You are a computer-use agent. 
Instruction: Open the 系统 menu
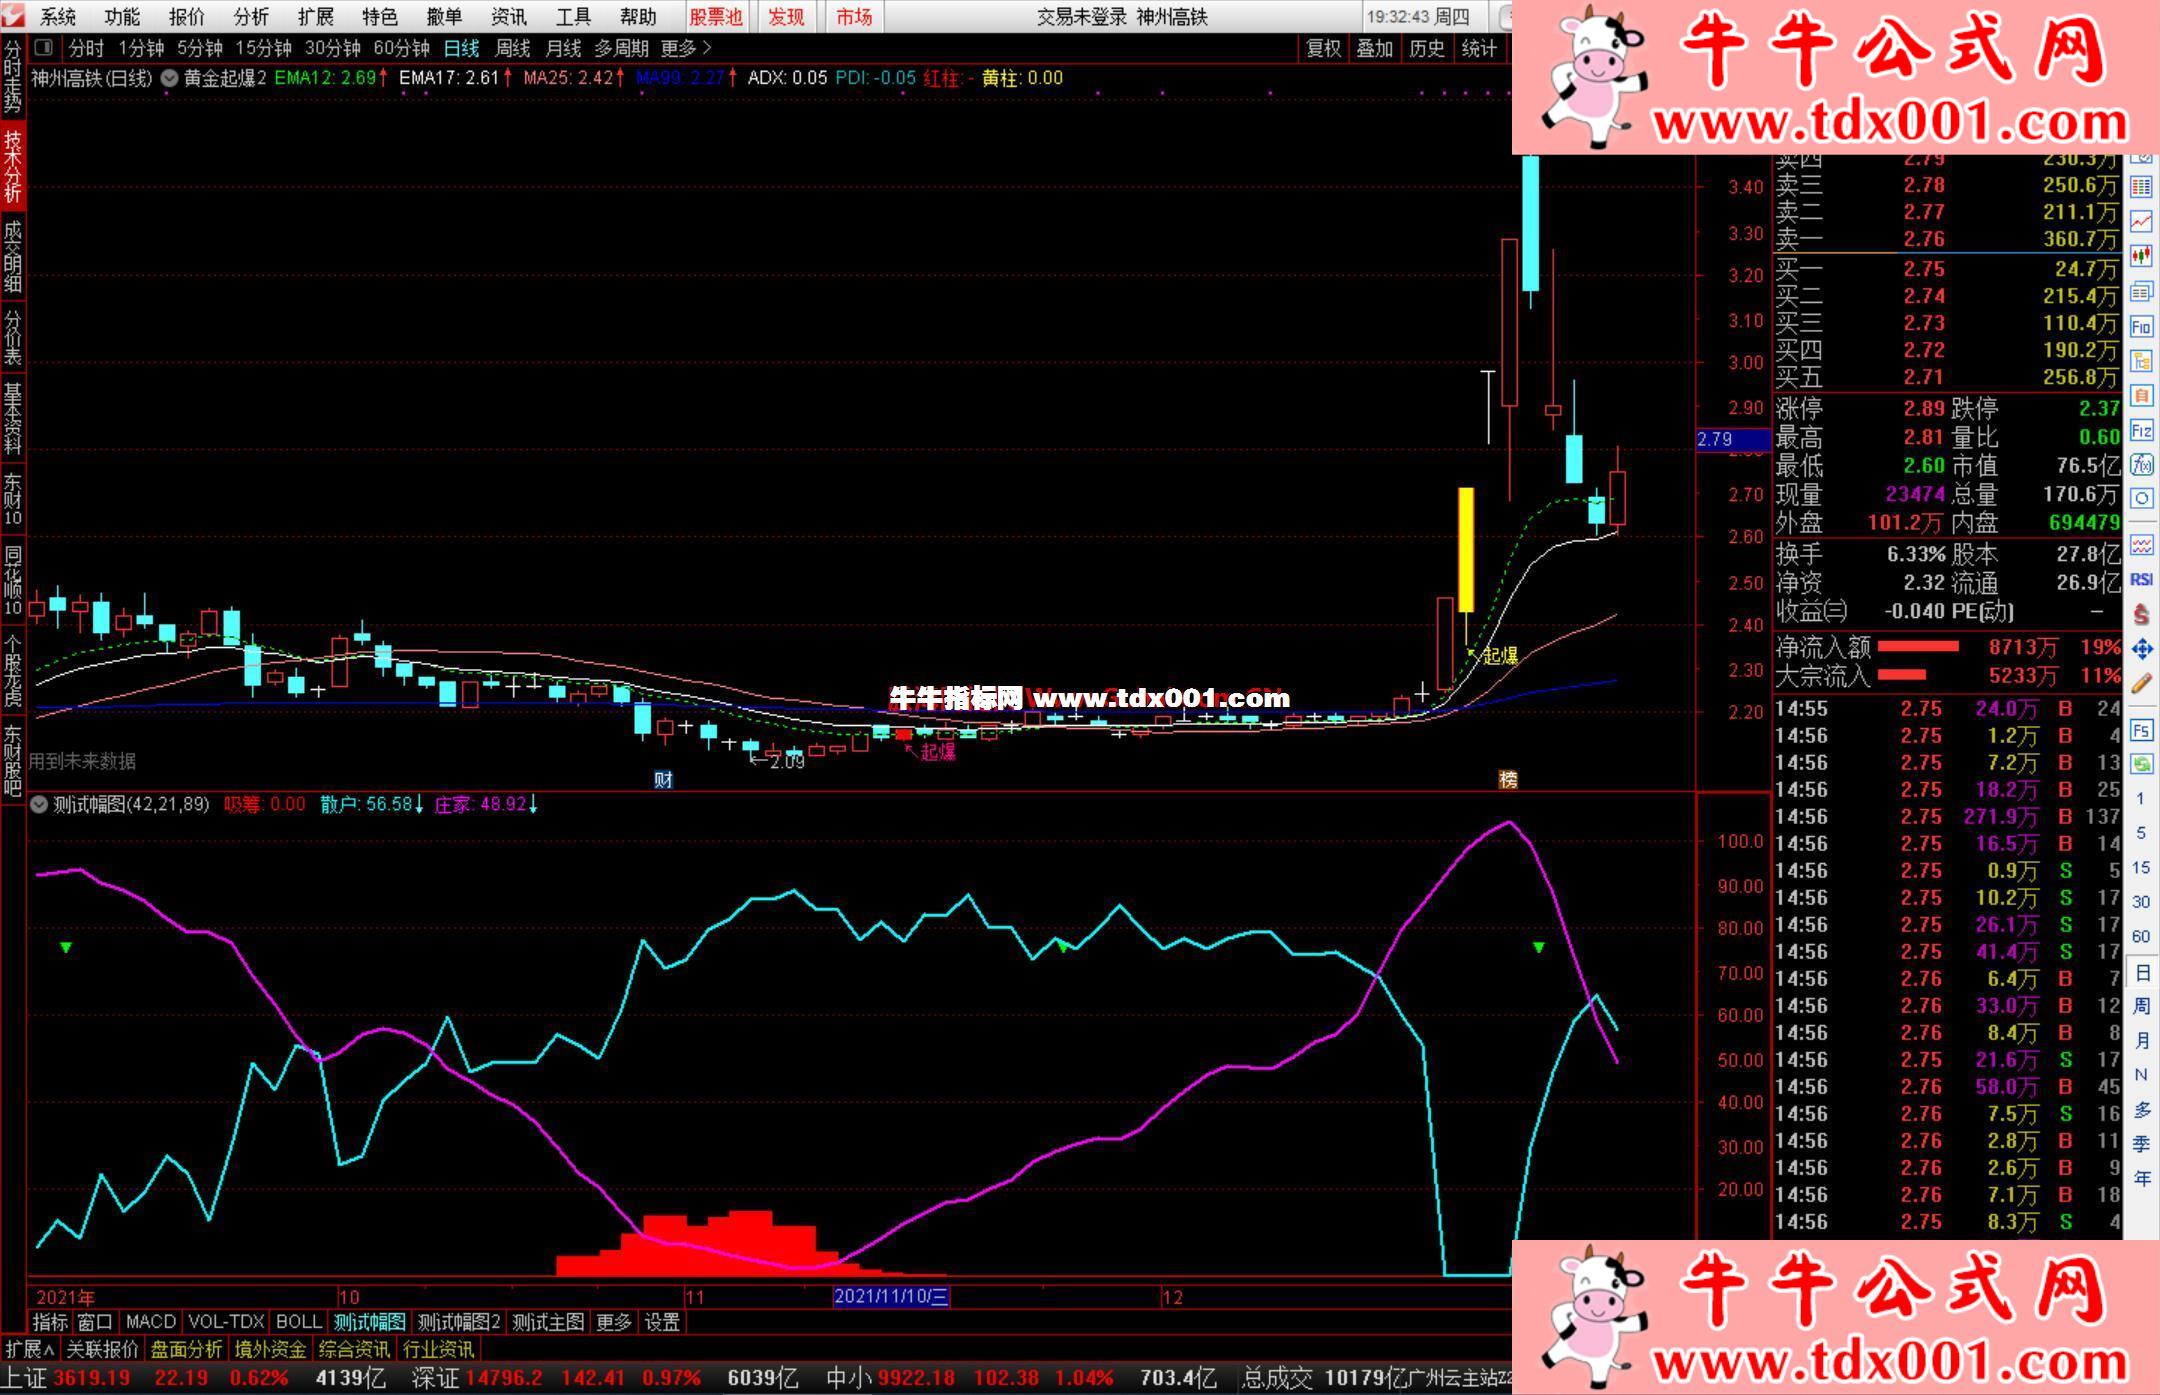click(x=58, y=17)
